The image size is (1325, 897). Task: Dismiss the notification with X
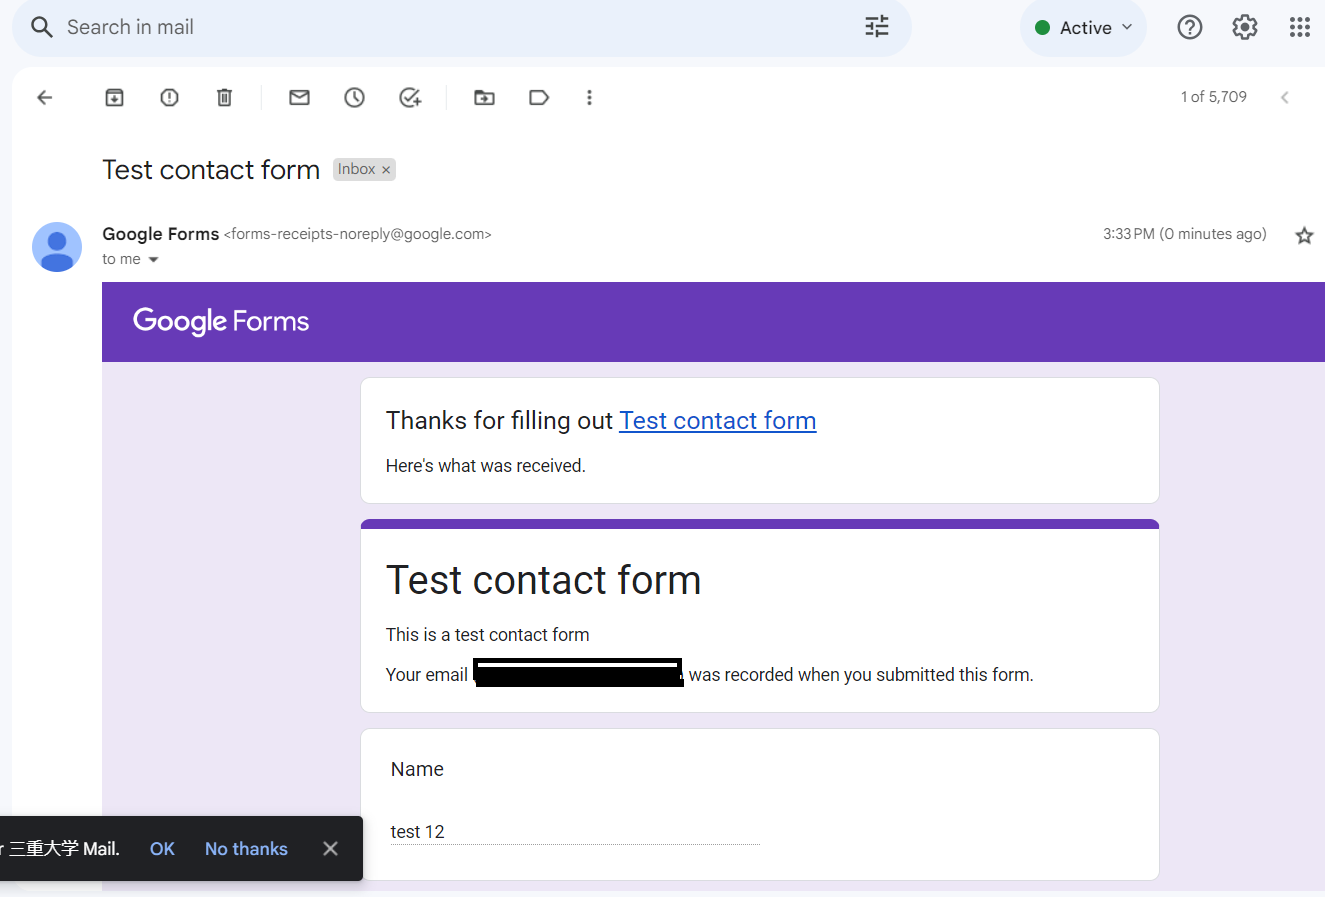[330, 849]
